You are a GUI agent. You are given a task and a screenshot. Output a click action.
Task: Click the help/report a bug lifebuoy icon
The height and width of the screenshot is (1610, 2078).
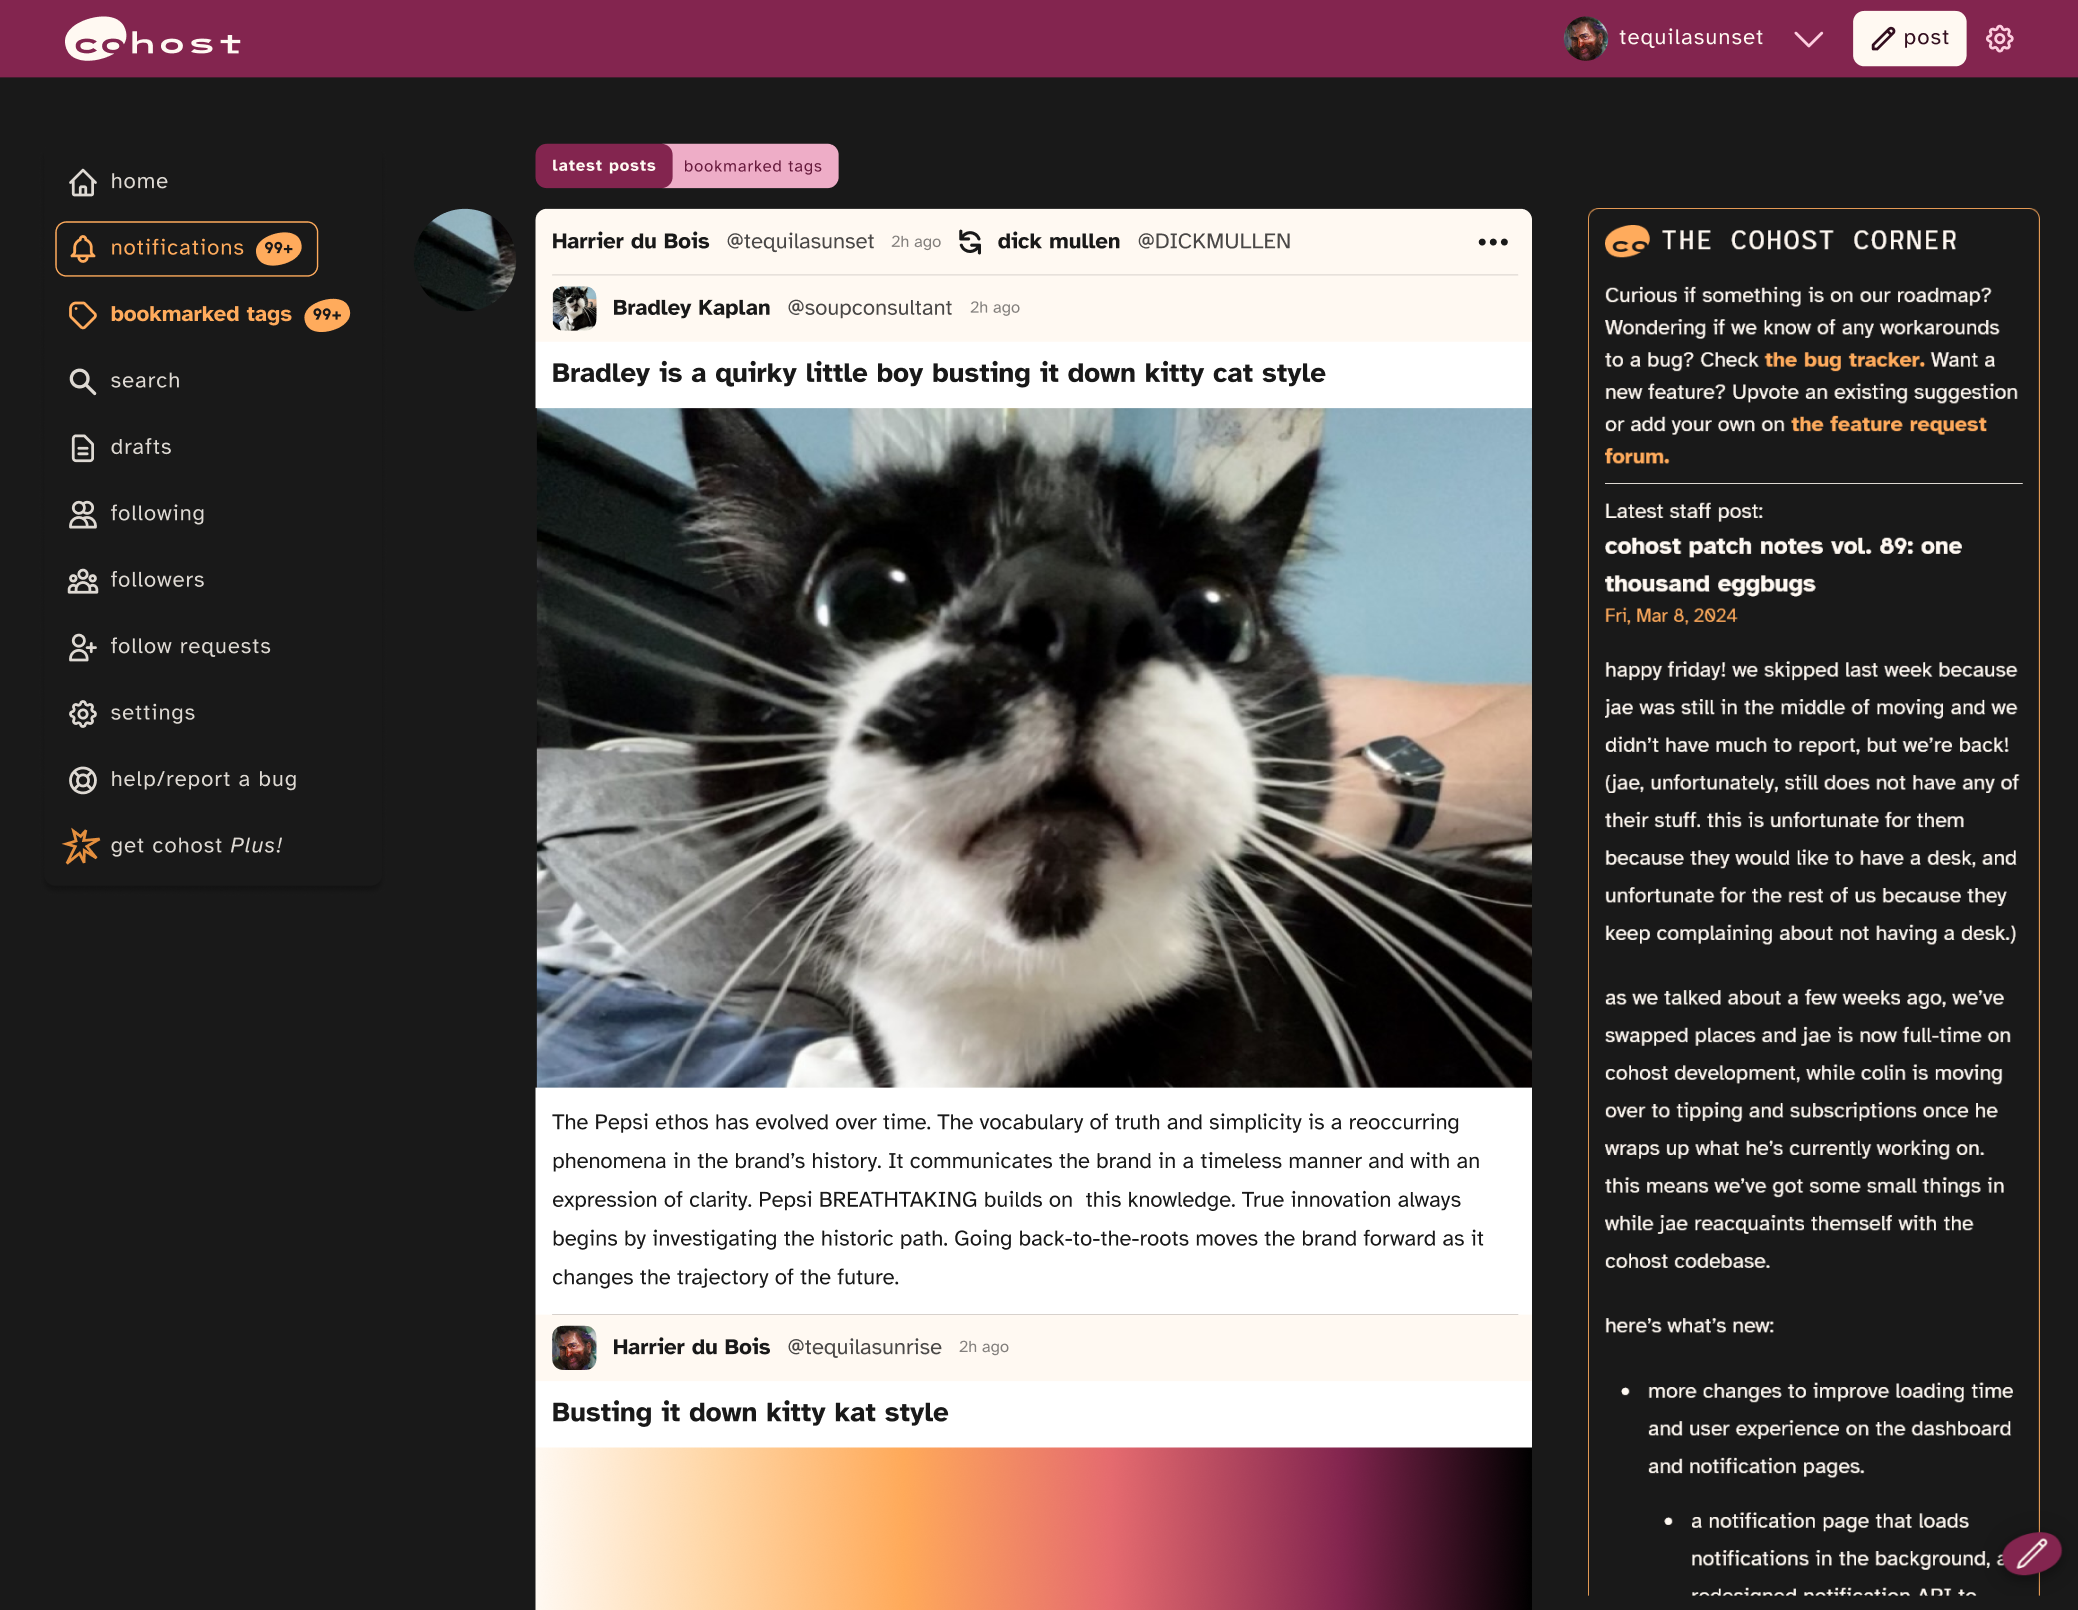point(82,780)
